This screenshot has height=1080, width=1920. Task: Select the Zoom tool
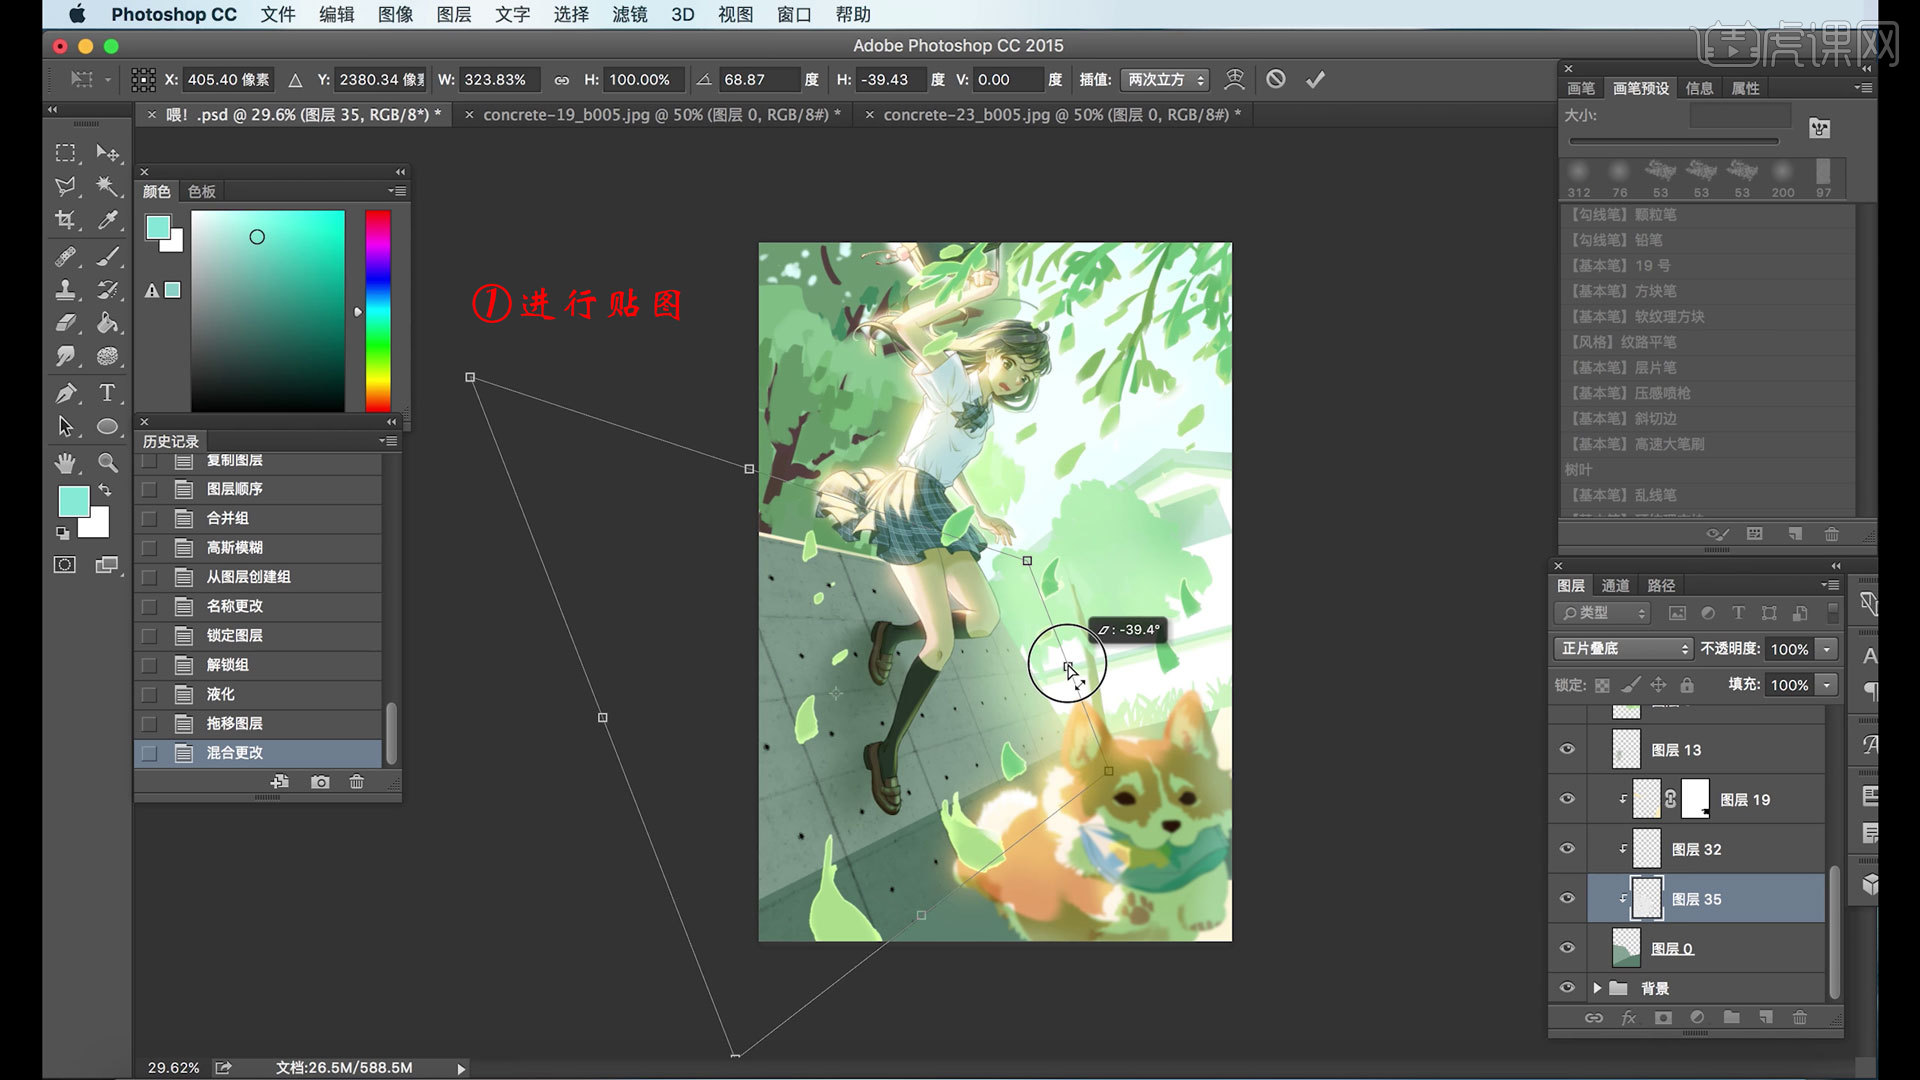[107, 463]
